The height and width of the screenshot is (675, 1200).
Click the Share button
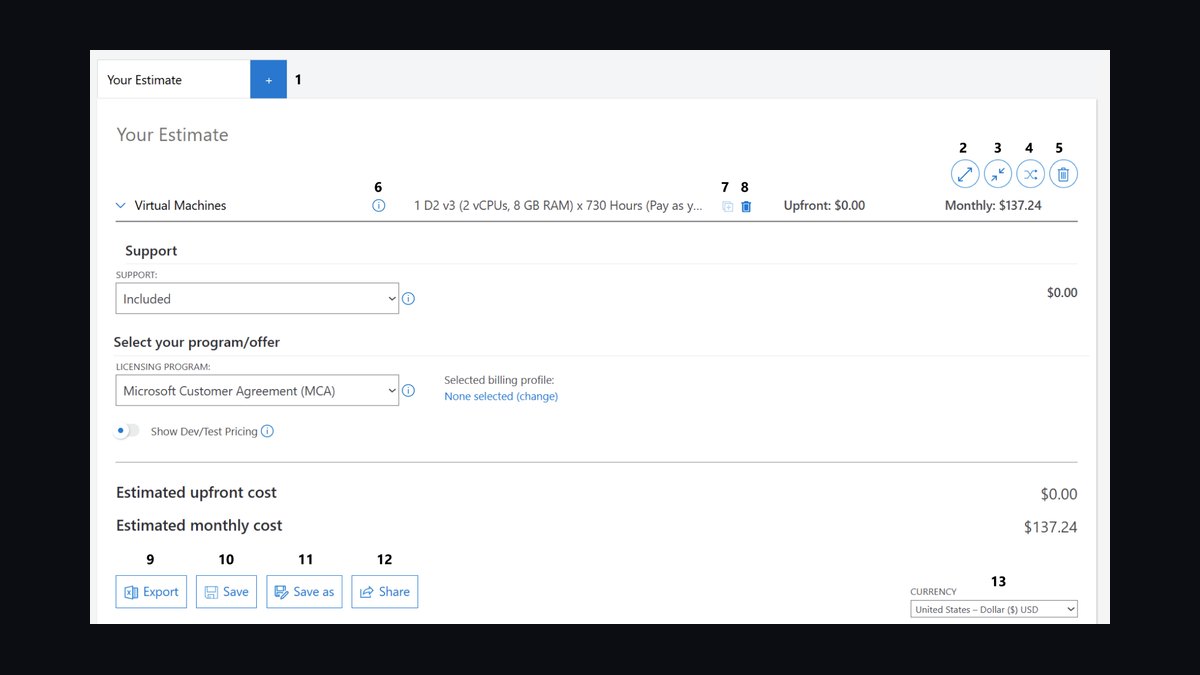point(385,592)
